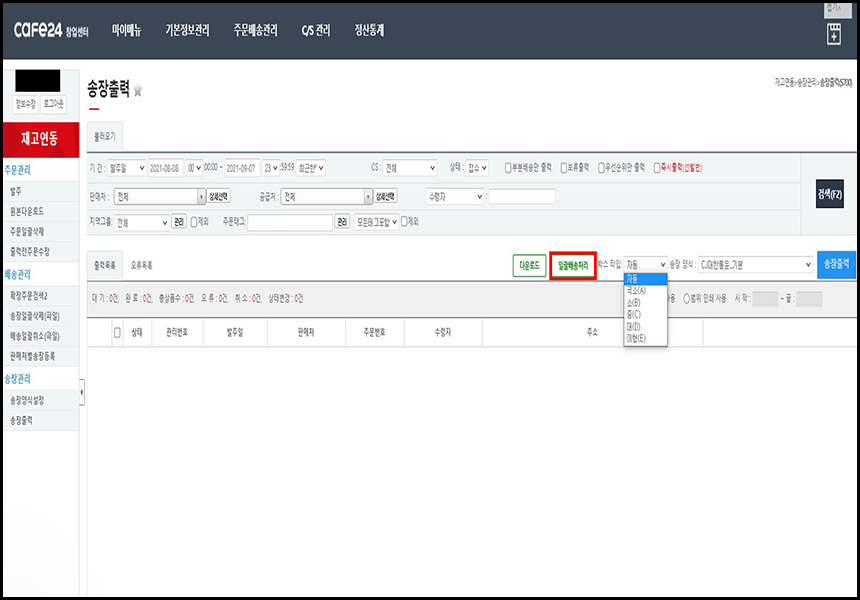Viewport: 860px width, 600px height.
Task: Toggle 제외 checkbox beside 모든태그포함
Action: (x=404, y=221)
